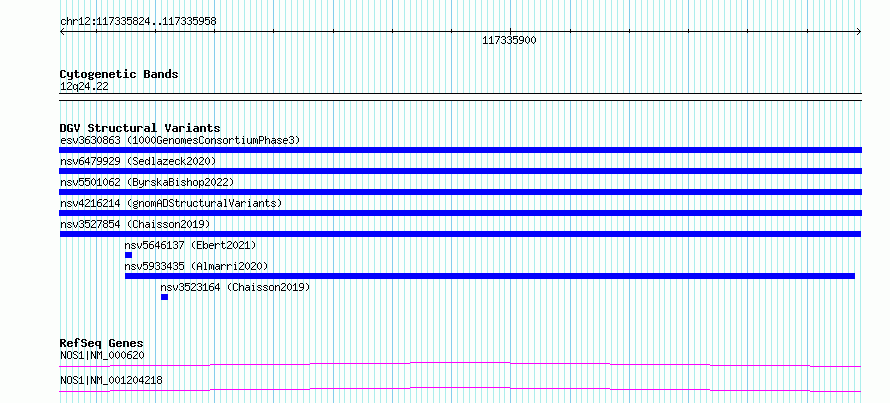This screenshot has width=890, height=403.
Task: Click the NOS1|NM_000620 gene label
Action: (x=102, y=355)
